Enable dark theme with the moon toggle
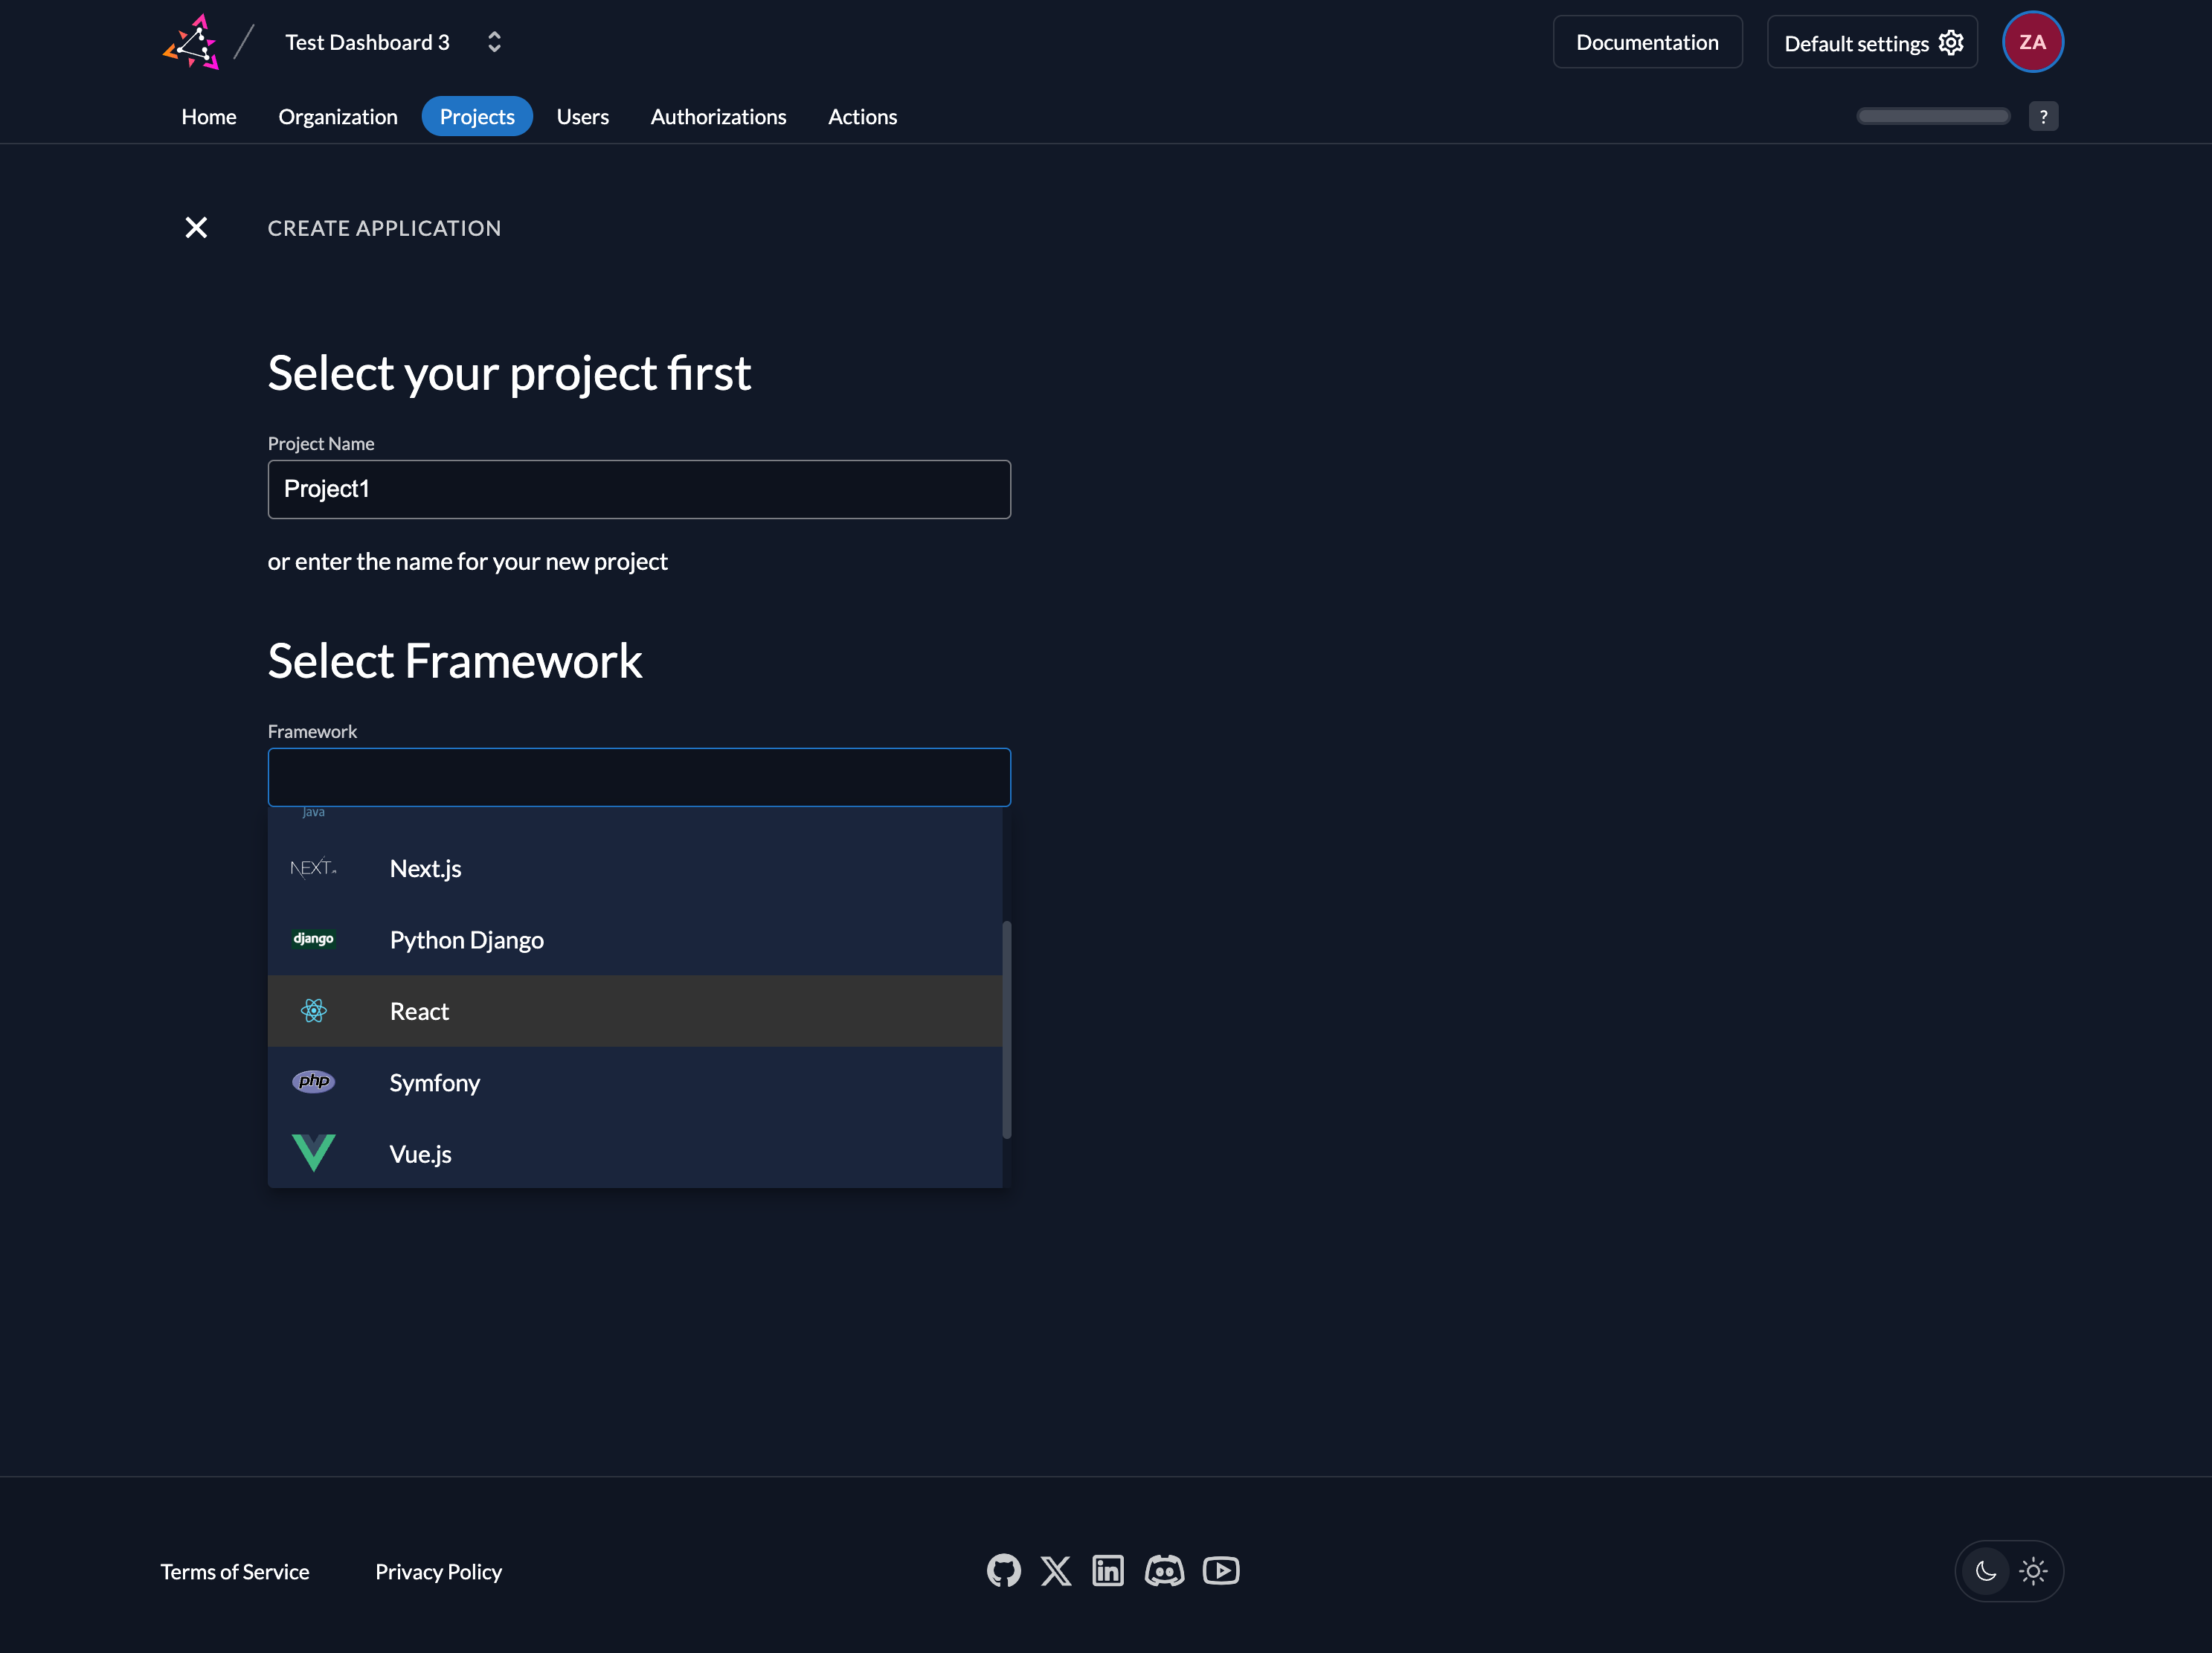 pyautogui.click(x=1986, y=1571)
